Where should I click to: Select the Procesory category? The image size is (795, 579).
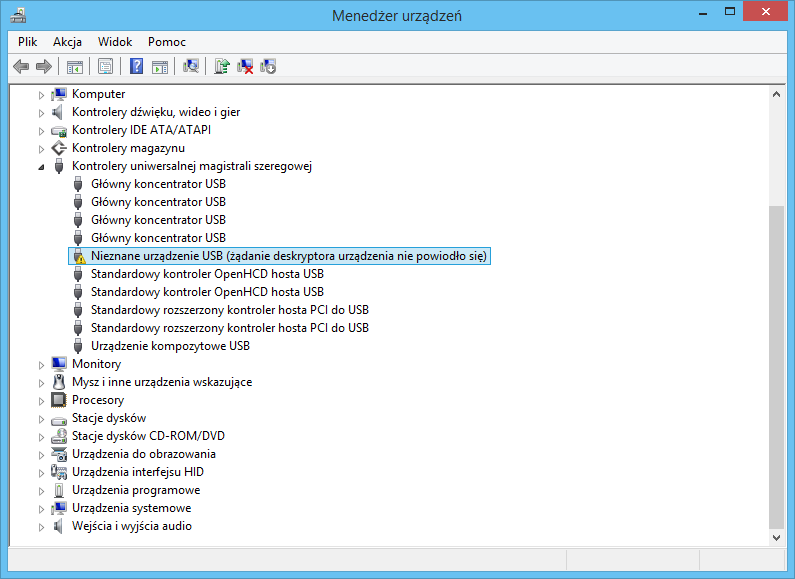click(98, 400)
